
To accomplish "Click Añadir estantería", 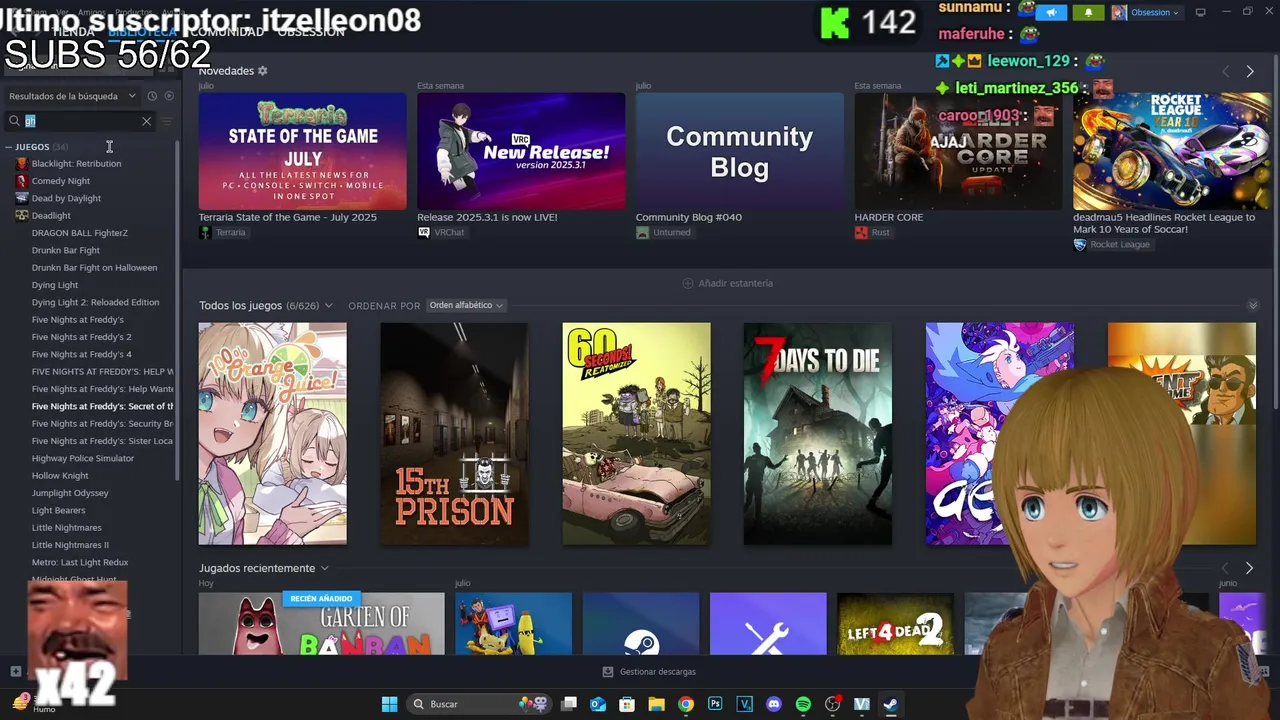I will (x=727, y=283).
